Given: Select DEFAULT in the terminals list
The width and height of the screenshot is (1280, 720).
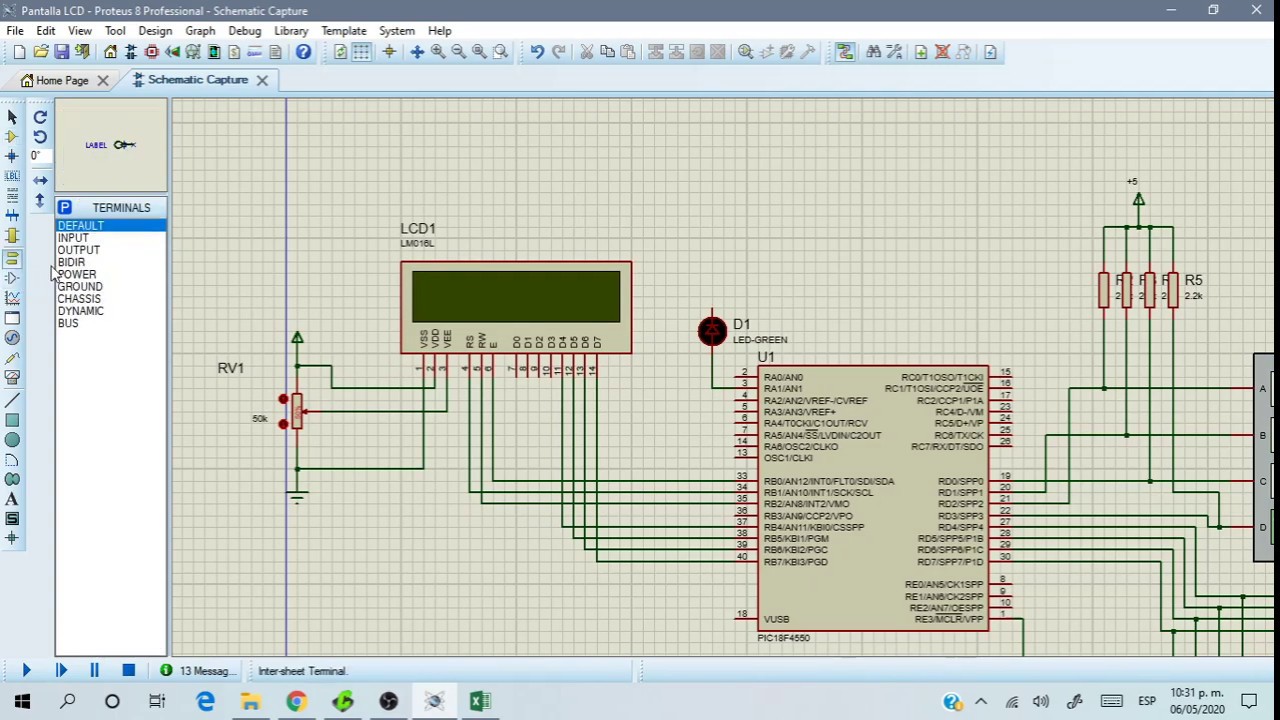Looking at the screenshot, I should coord(111,226).
